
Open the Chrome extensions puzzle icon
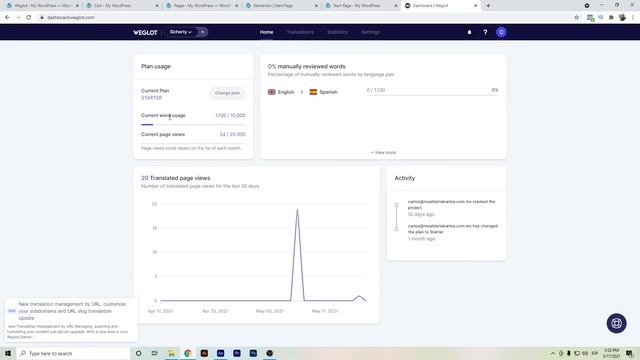point(611,18)
